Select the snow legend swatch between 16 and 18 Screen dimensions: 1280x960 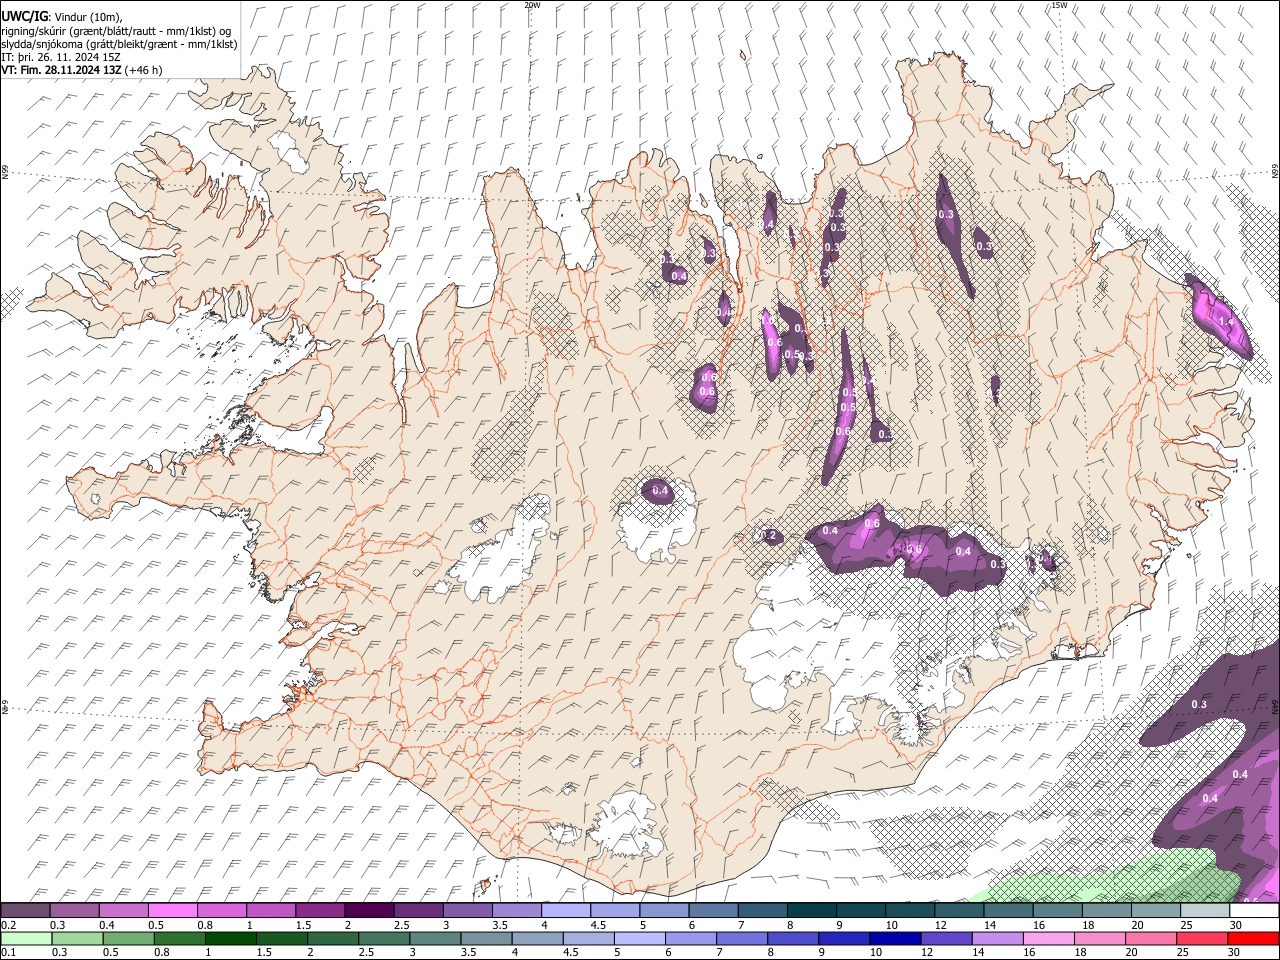(x=1057, y=911)
